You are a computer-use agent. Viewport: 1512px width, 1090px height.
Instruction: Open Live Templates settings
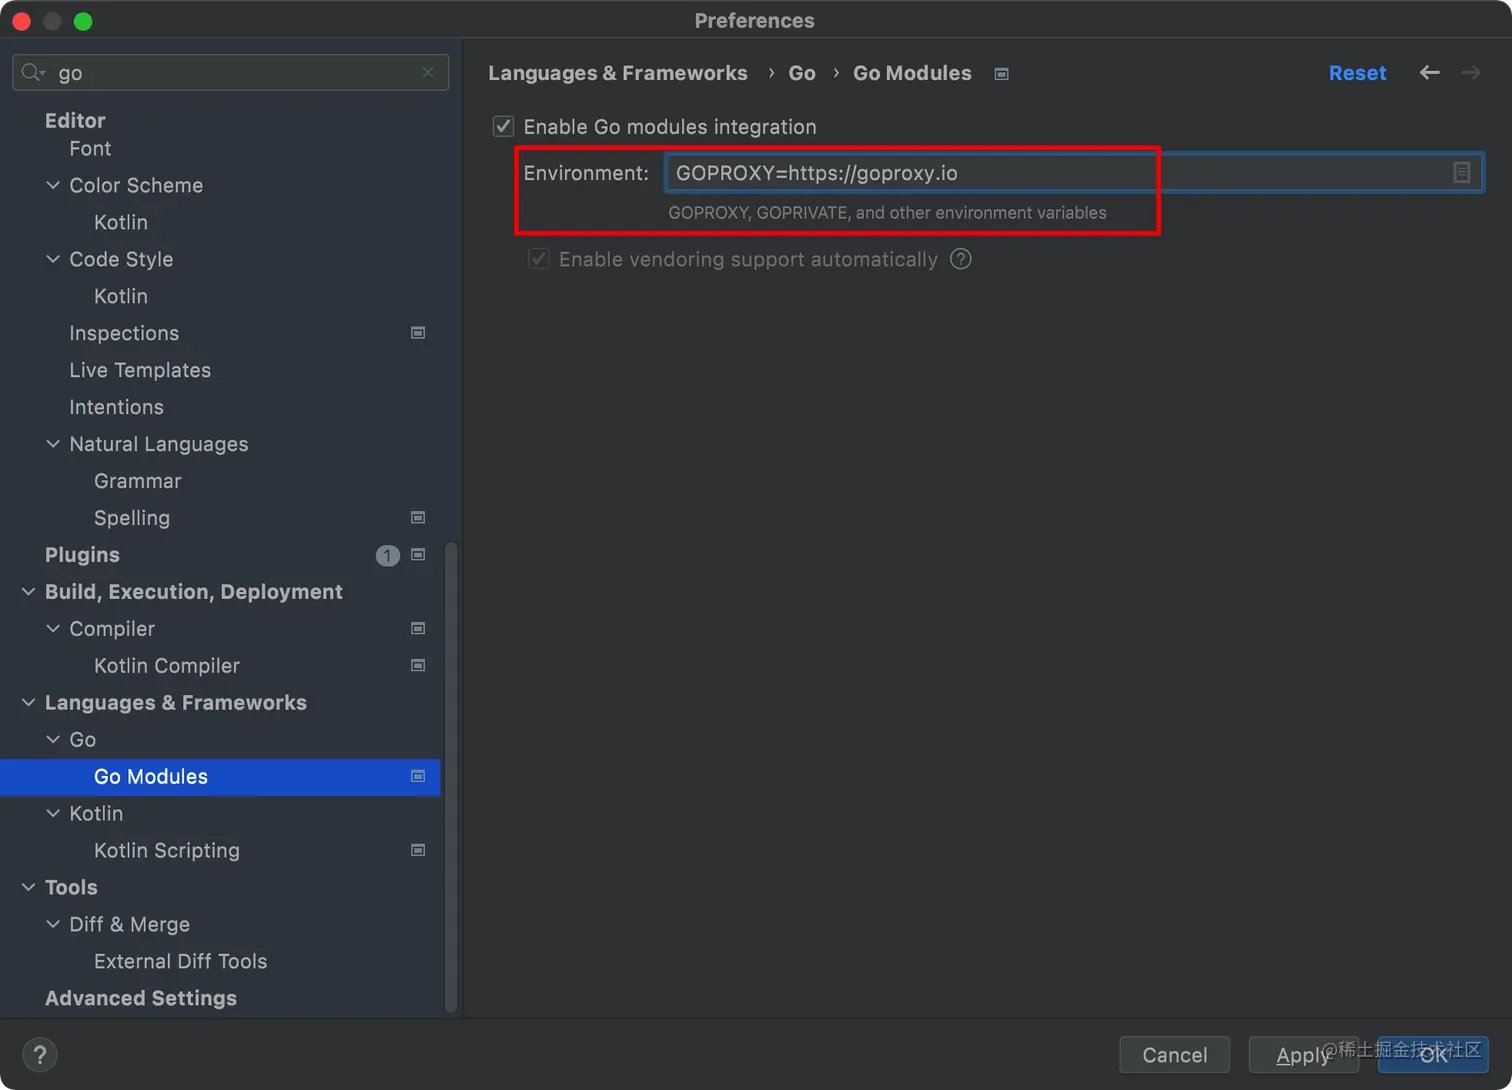coord(140,370)
